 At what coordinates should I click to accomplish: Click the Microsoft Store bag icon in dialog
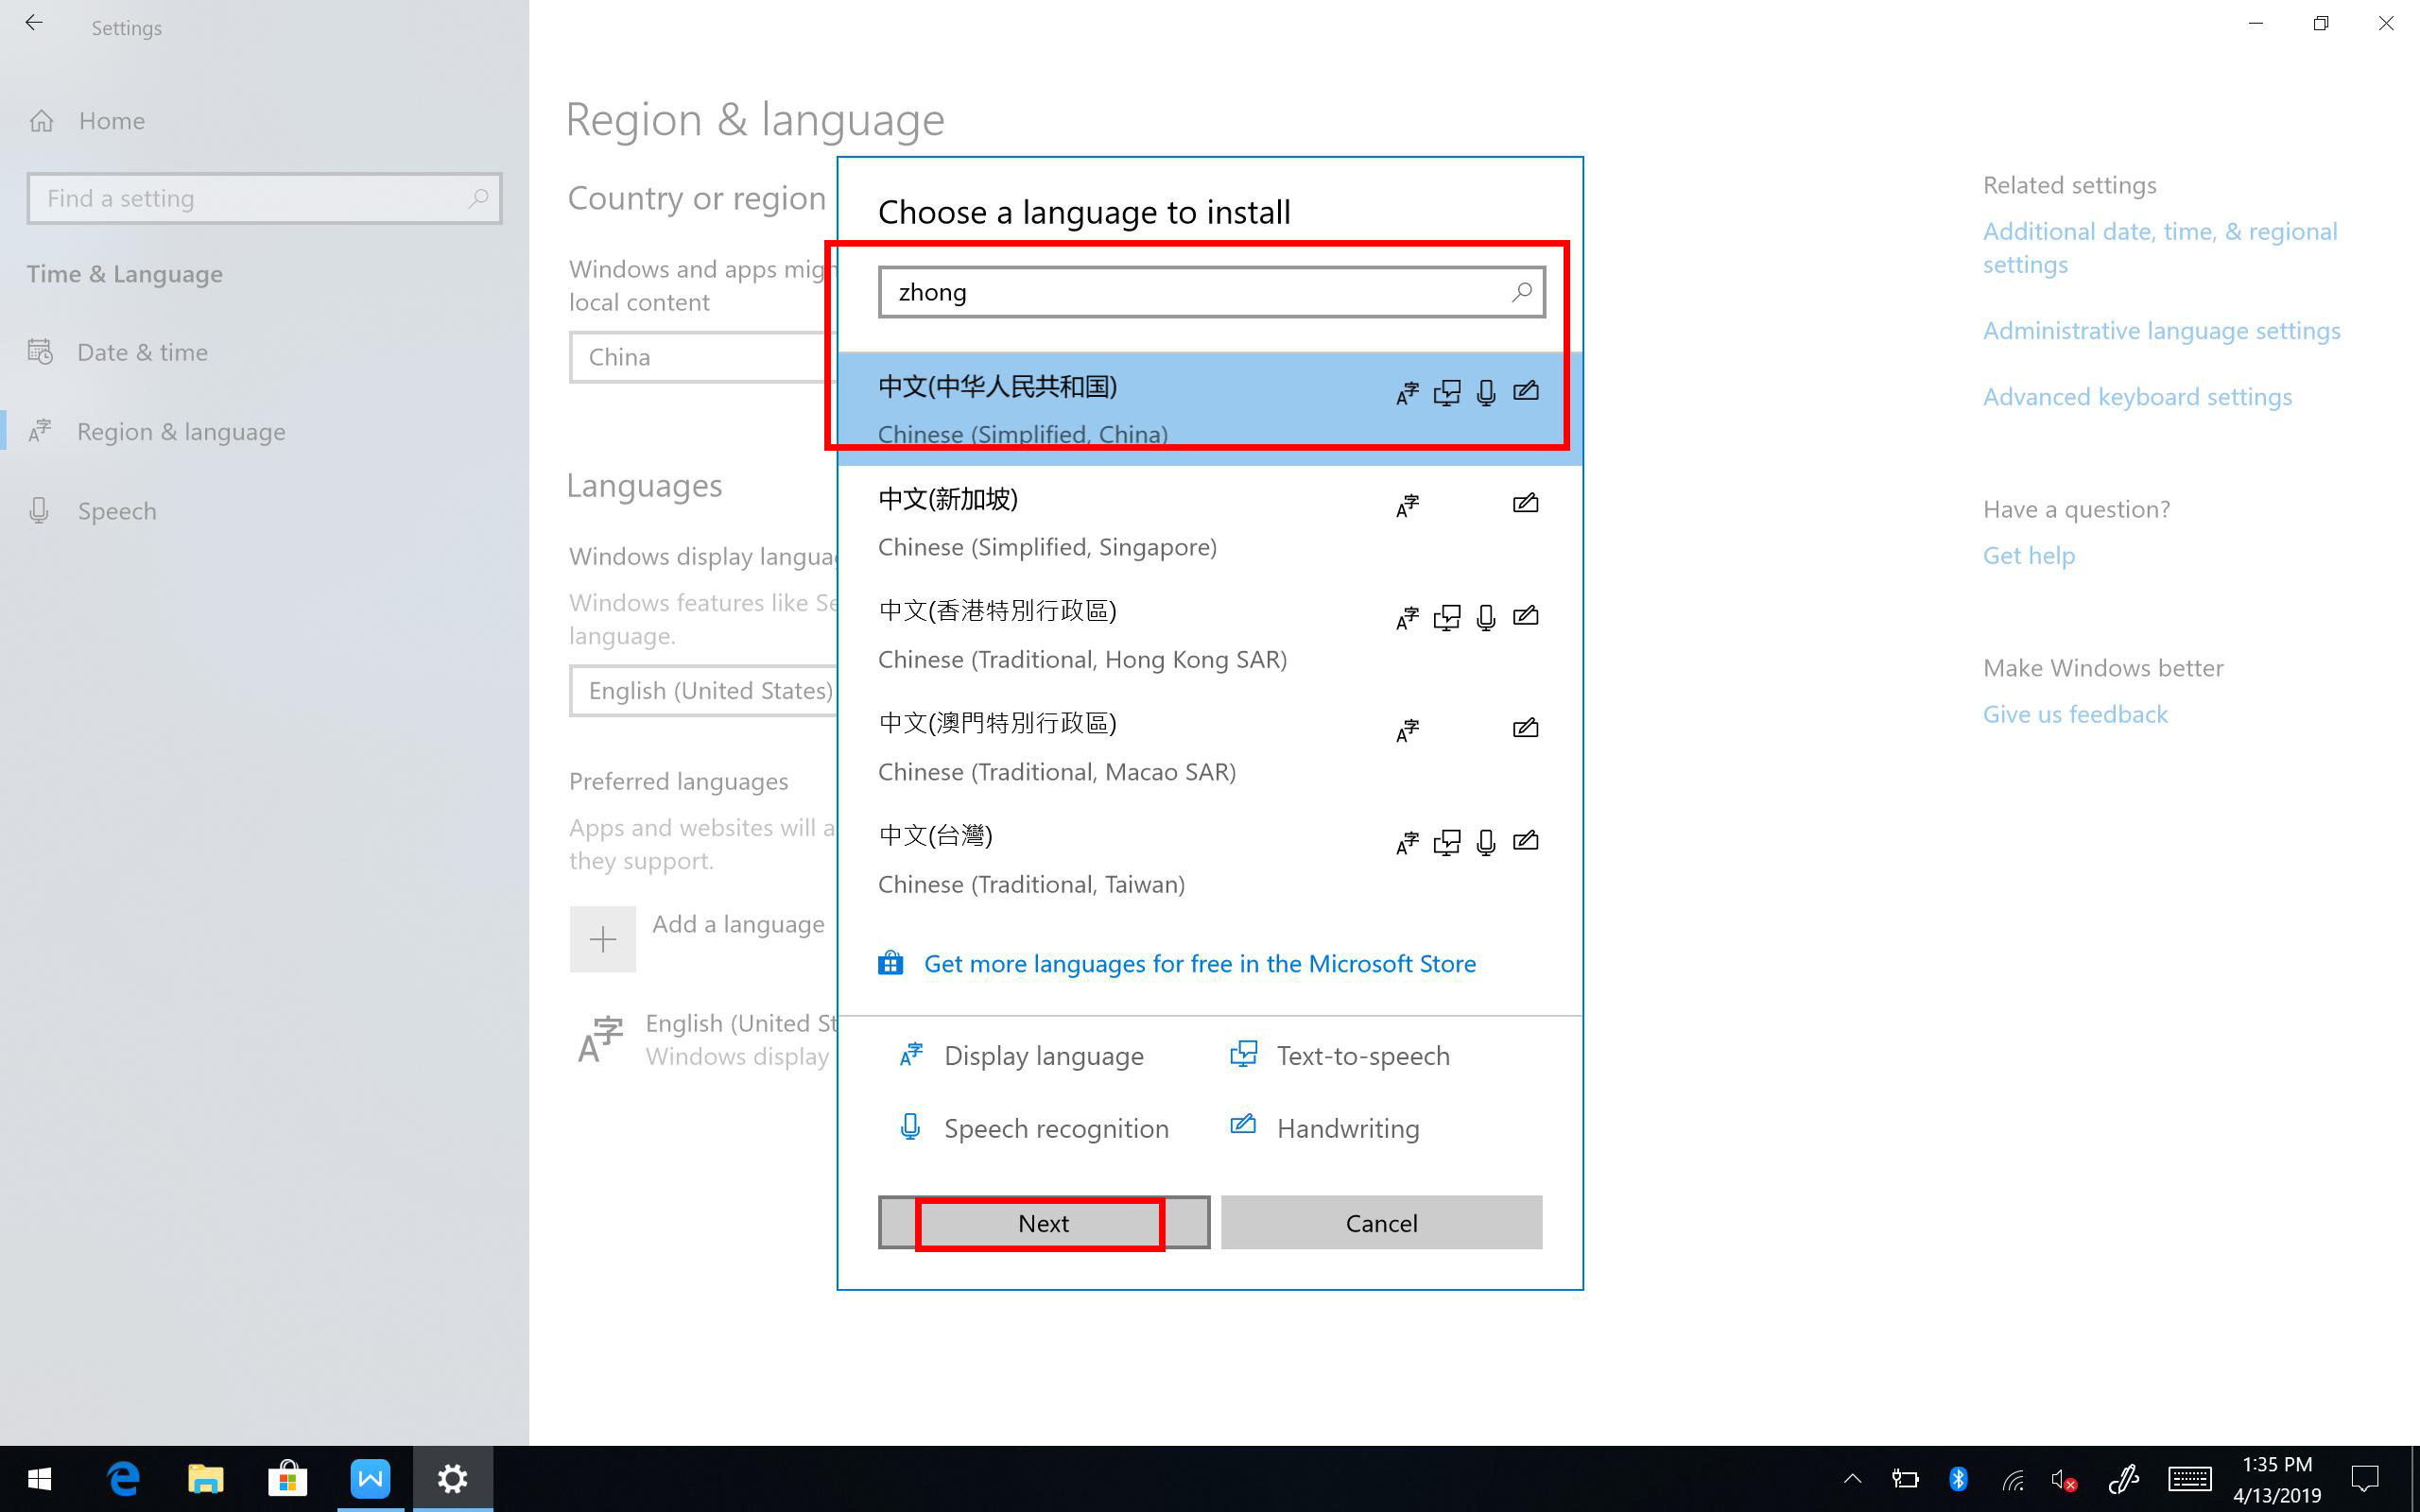click(890, 963)
